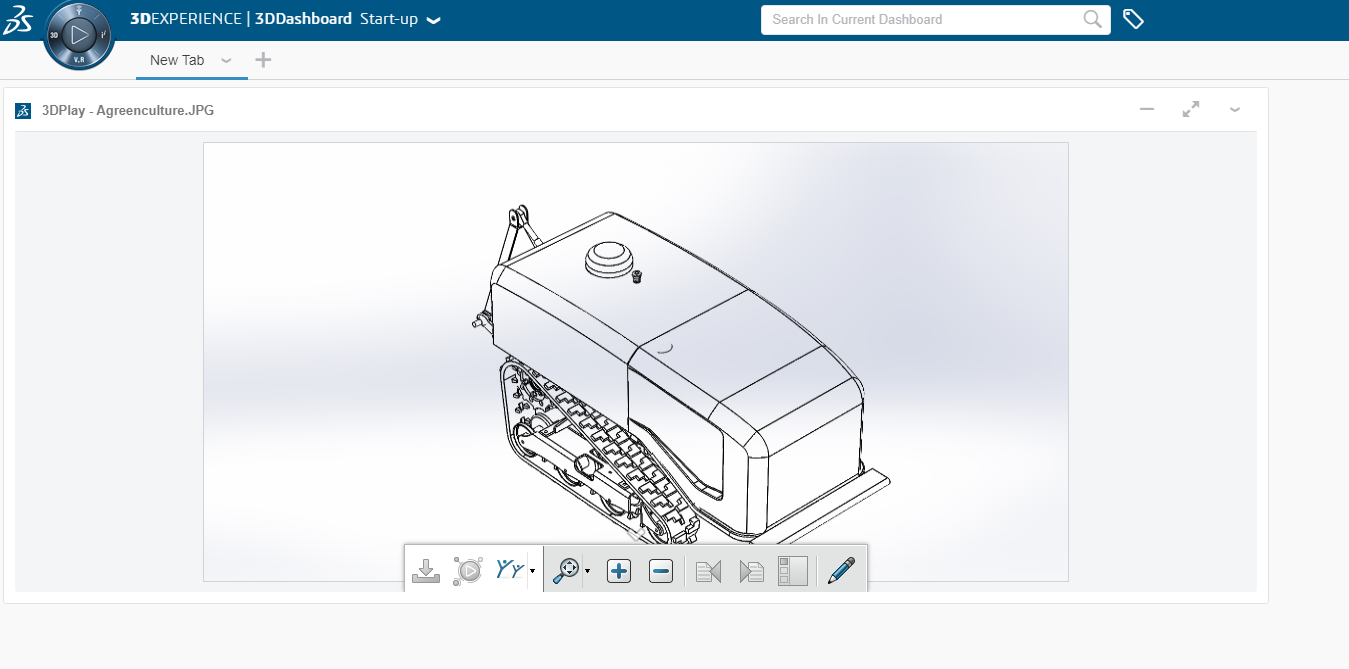Image resolution: width=1349 pixels, height=669 pixels.
Task: Expand the 3DPlay widget to fullscreen
Action: [1190, 109]
